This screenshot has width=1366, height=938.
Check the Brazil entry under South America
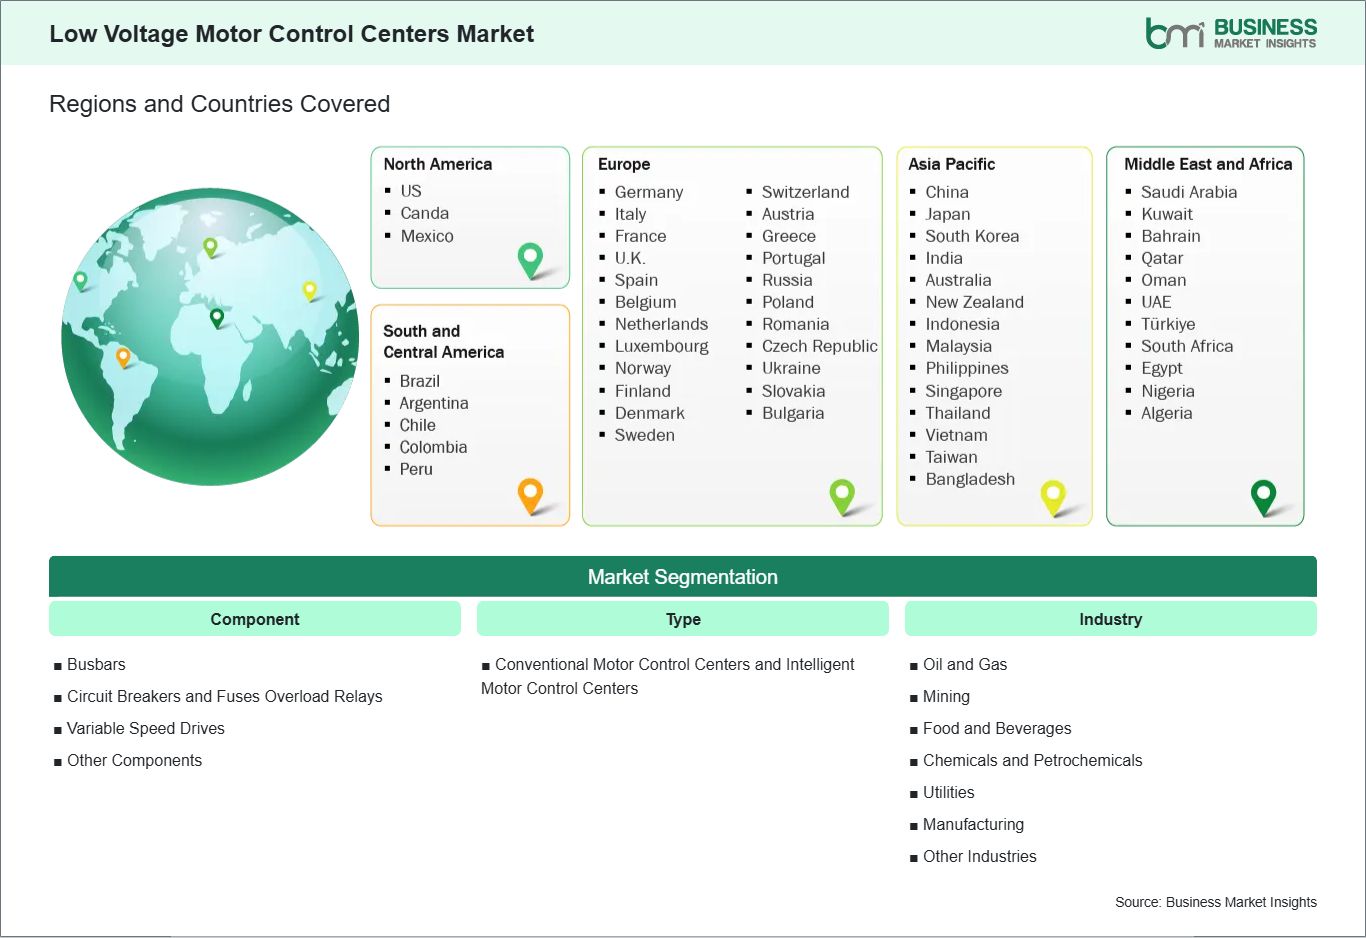[x=419, y=381]
